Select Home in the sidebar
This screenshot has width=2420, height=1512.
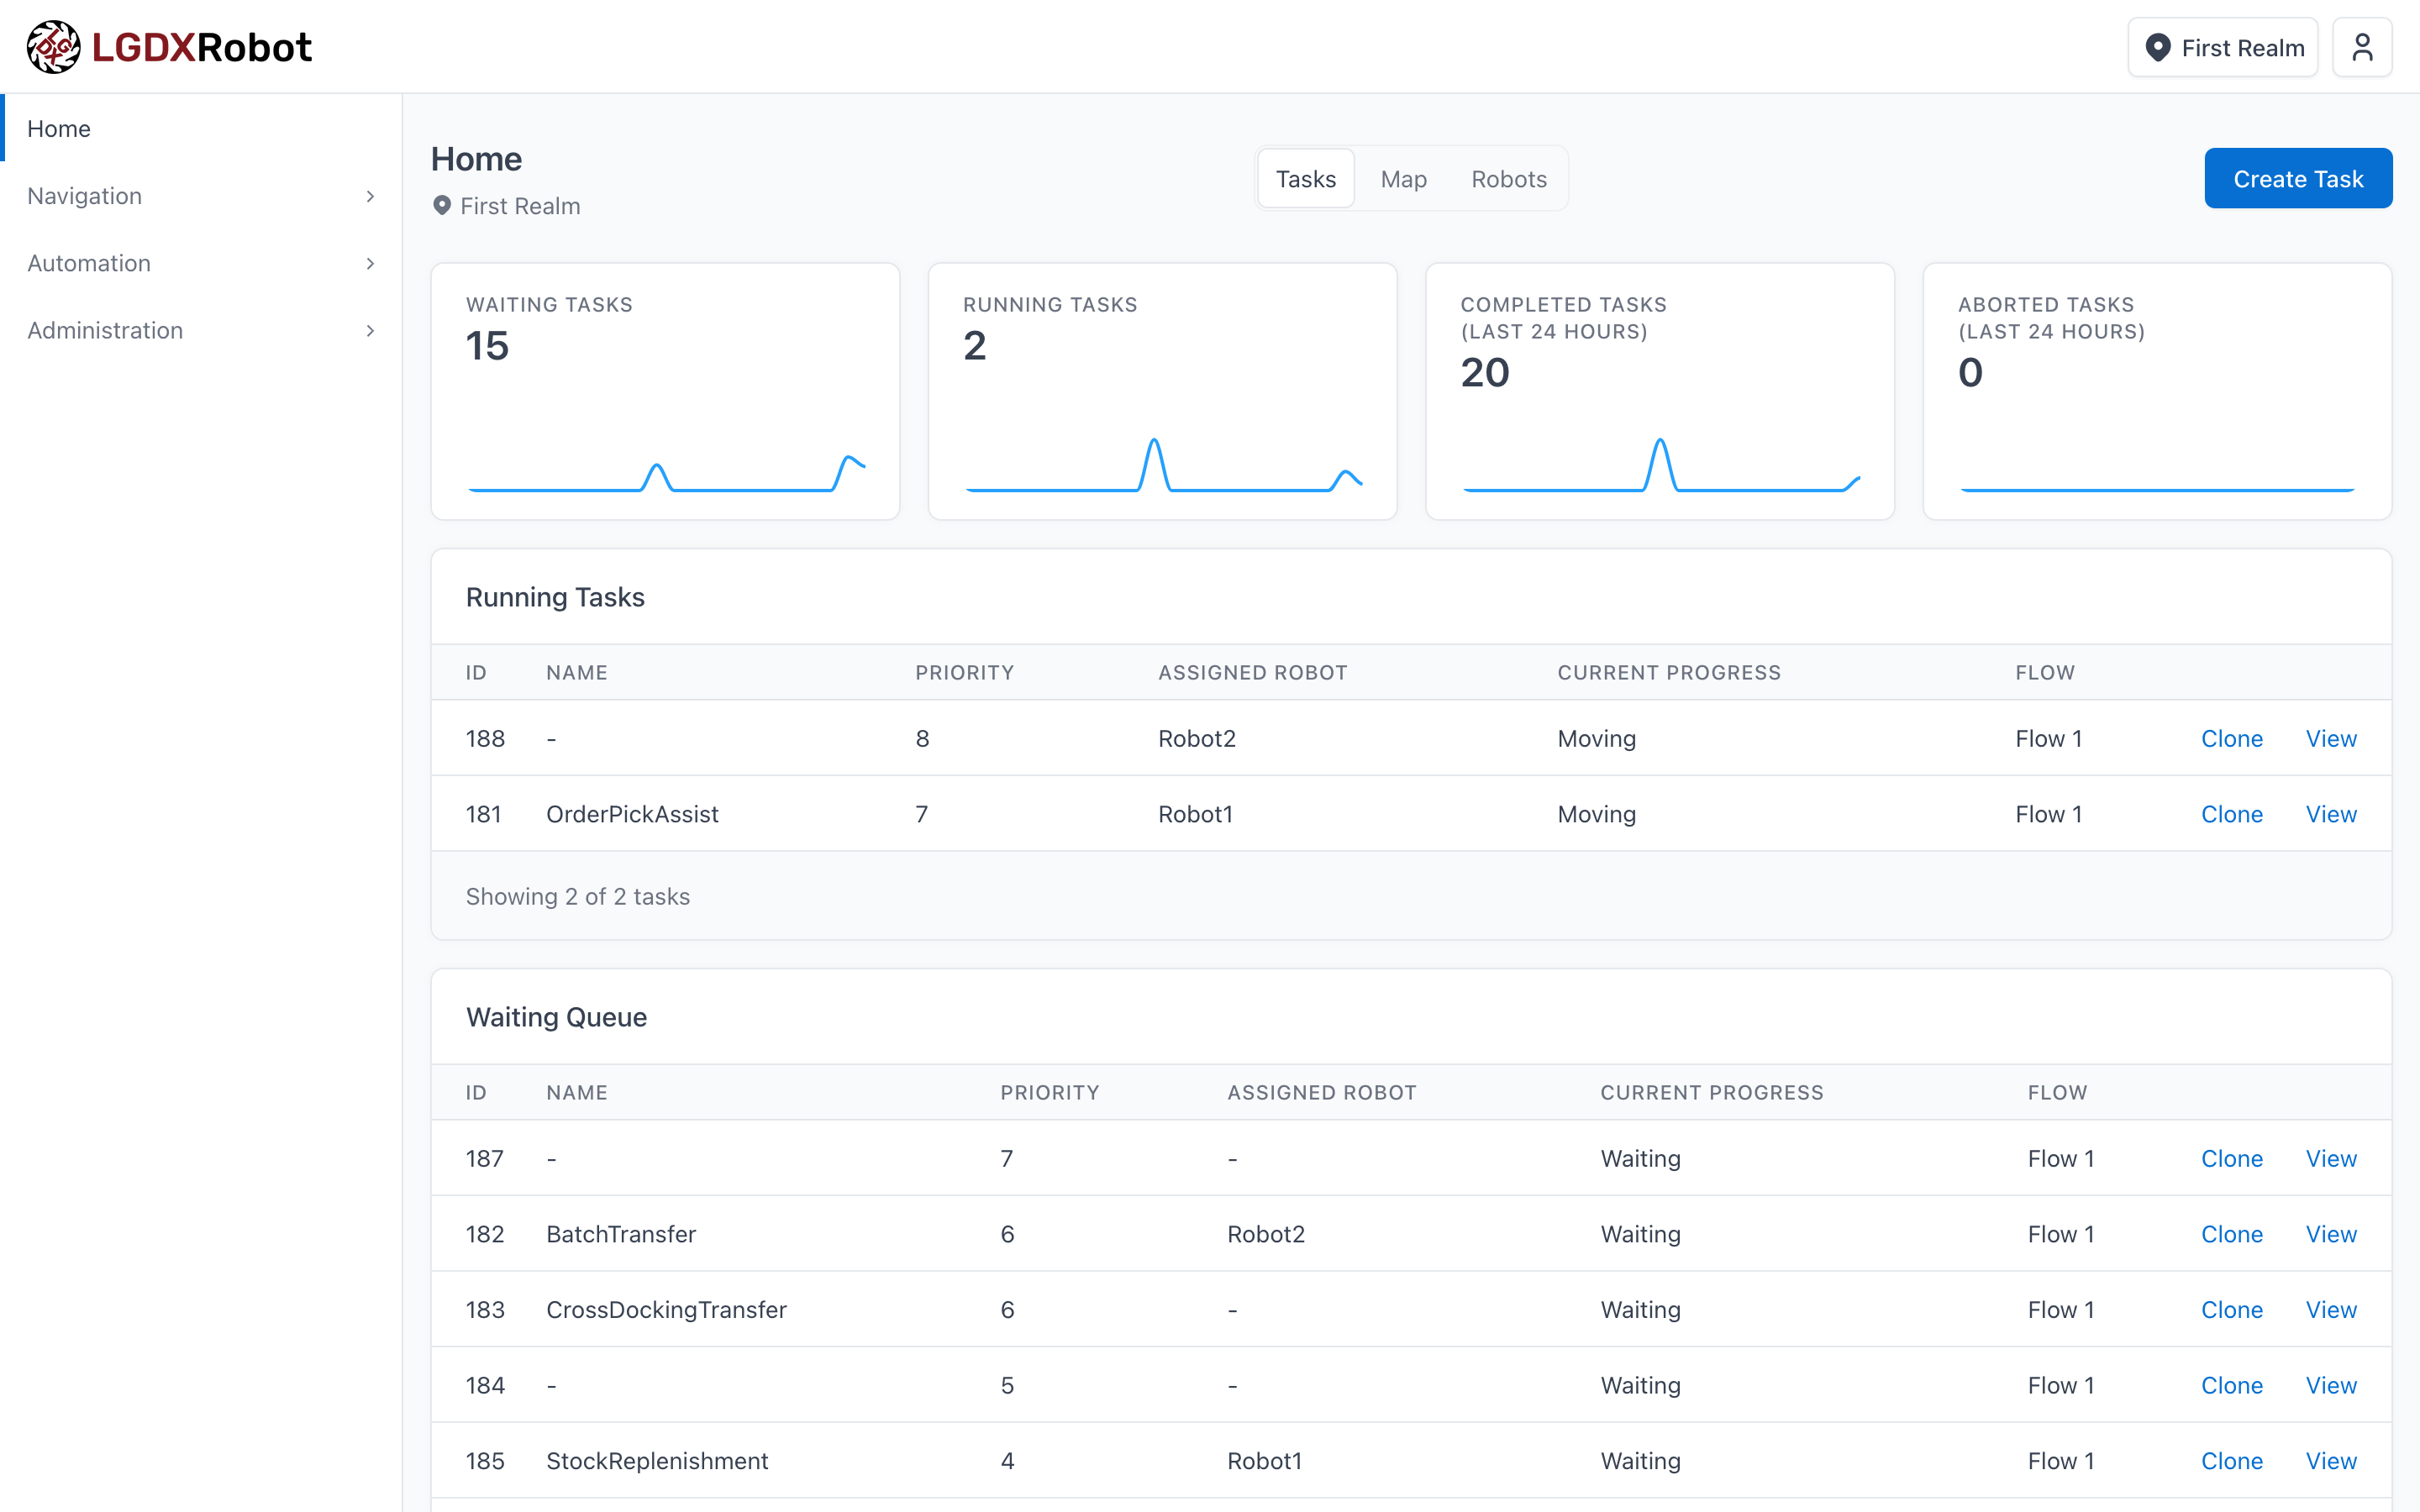pos(58,128)
